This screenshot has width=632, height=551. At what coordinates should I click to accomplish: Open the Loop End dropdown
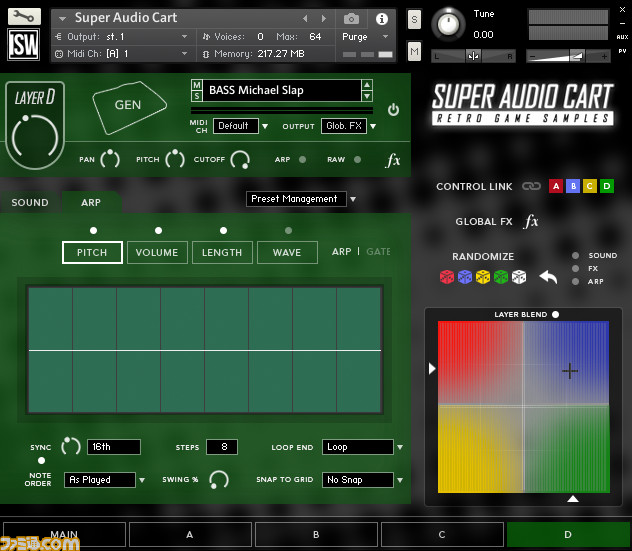tap(362, 447)
